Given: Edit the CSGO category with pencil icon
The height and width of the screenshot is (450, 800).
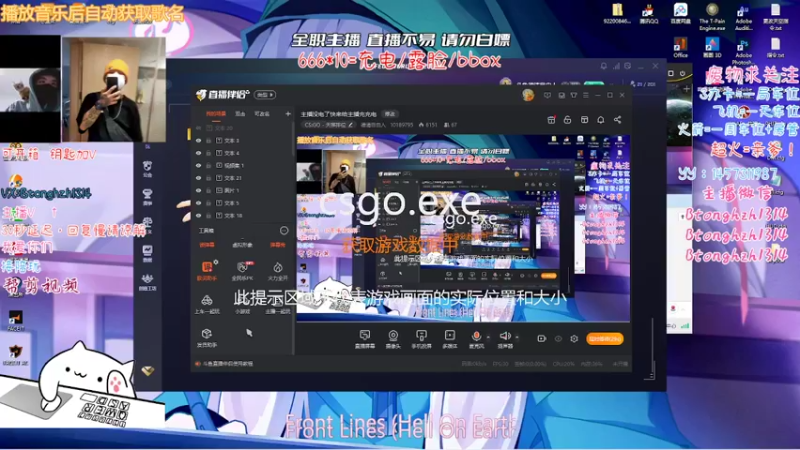Looking at the screenshot, I should pos(351,124).
